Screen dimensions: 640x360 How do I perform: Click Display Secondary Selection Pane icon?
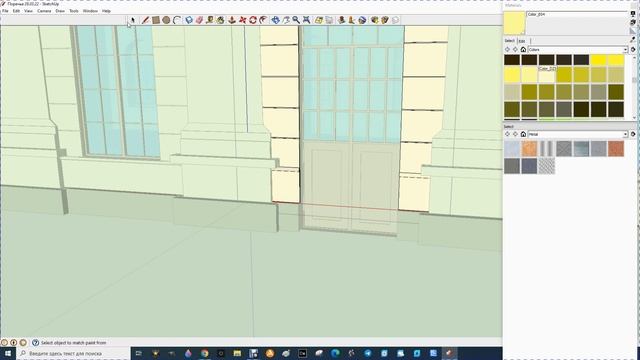point(633,14)
